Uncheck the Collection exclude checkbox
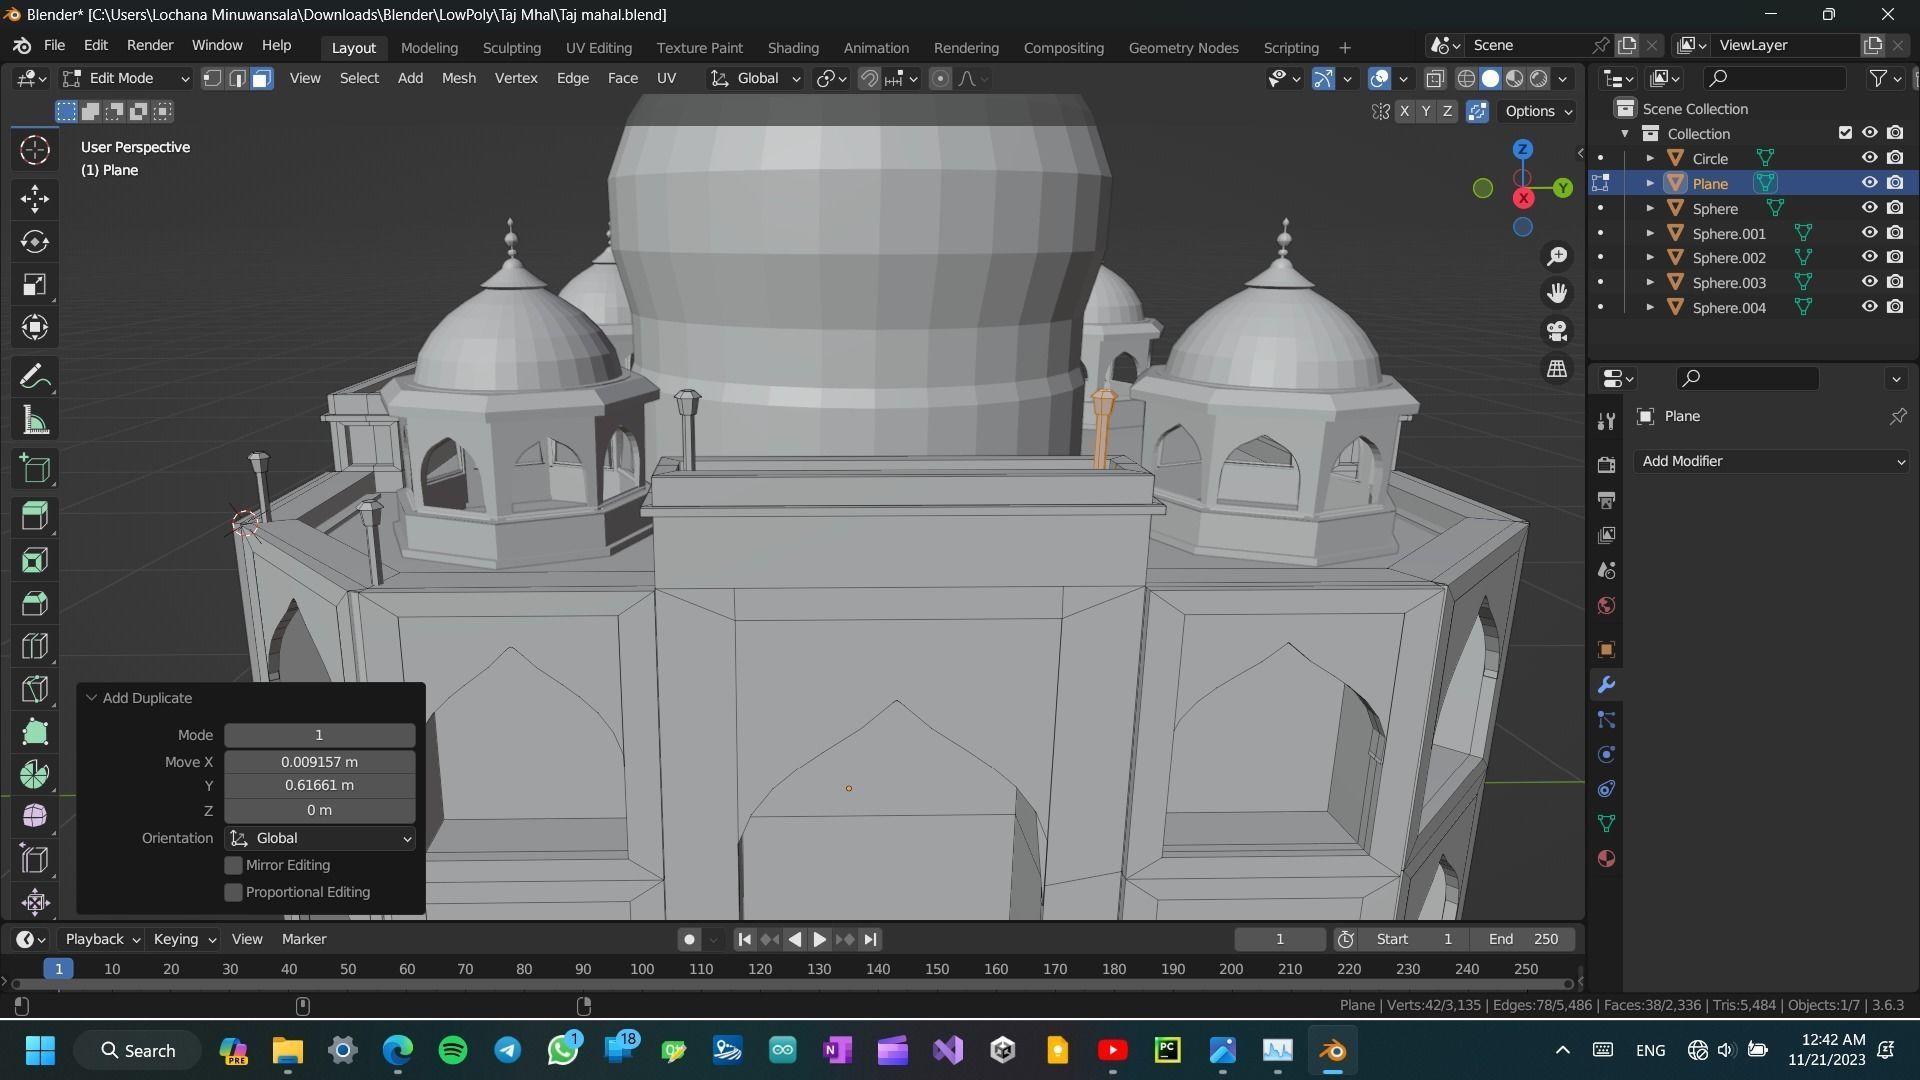 [x=1845, y=133]
